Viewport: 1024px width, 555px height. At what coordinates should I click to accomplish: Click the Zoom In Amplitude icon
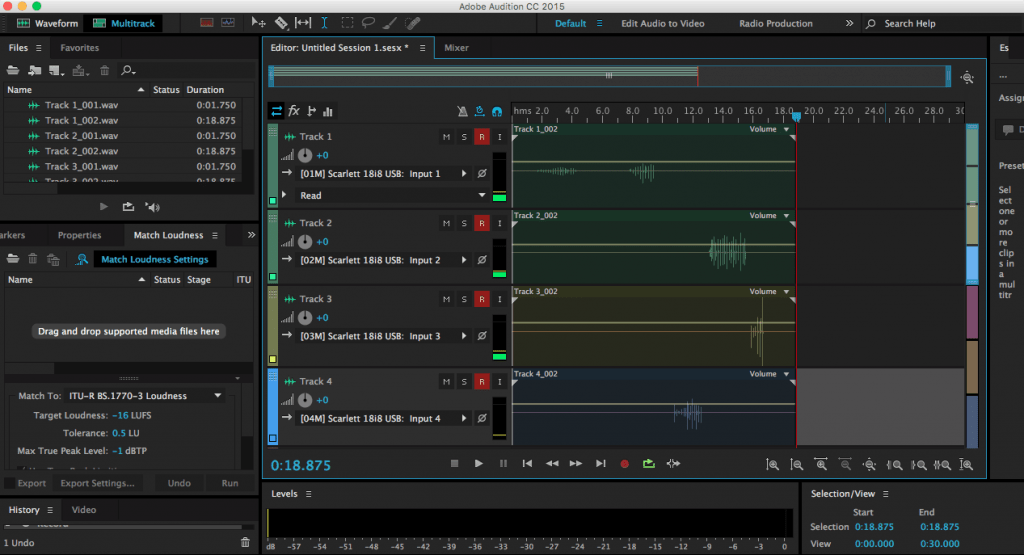(x=773, y=465)
